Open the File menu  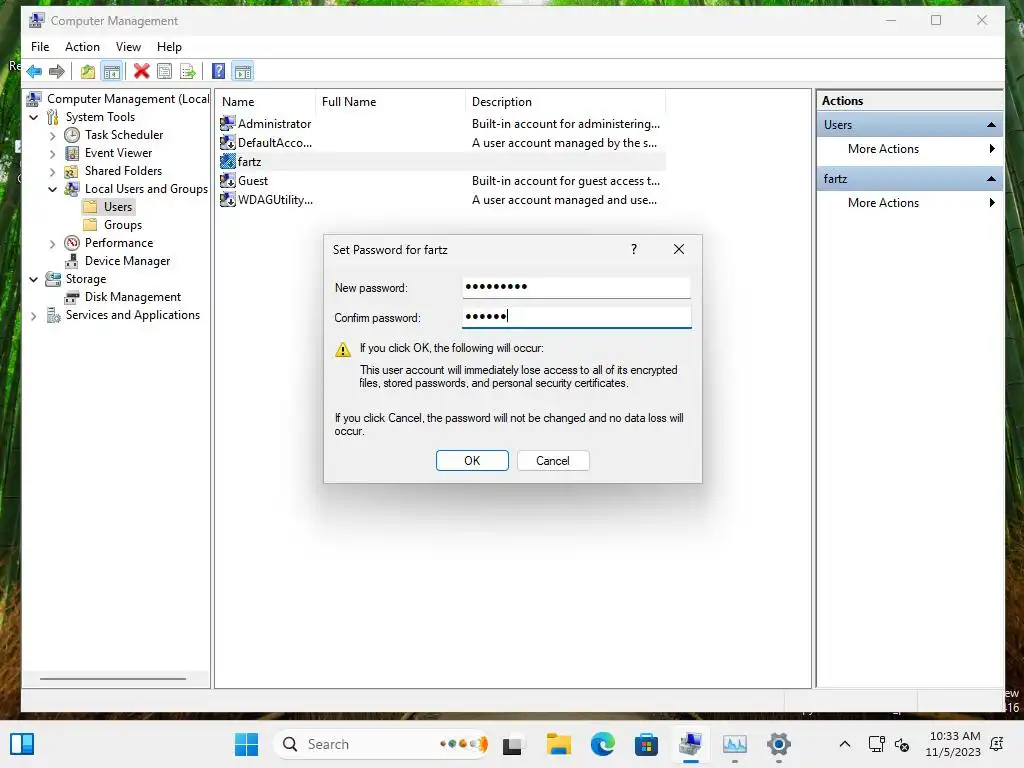pyautogui.click(x=40, y=47)
